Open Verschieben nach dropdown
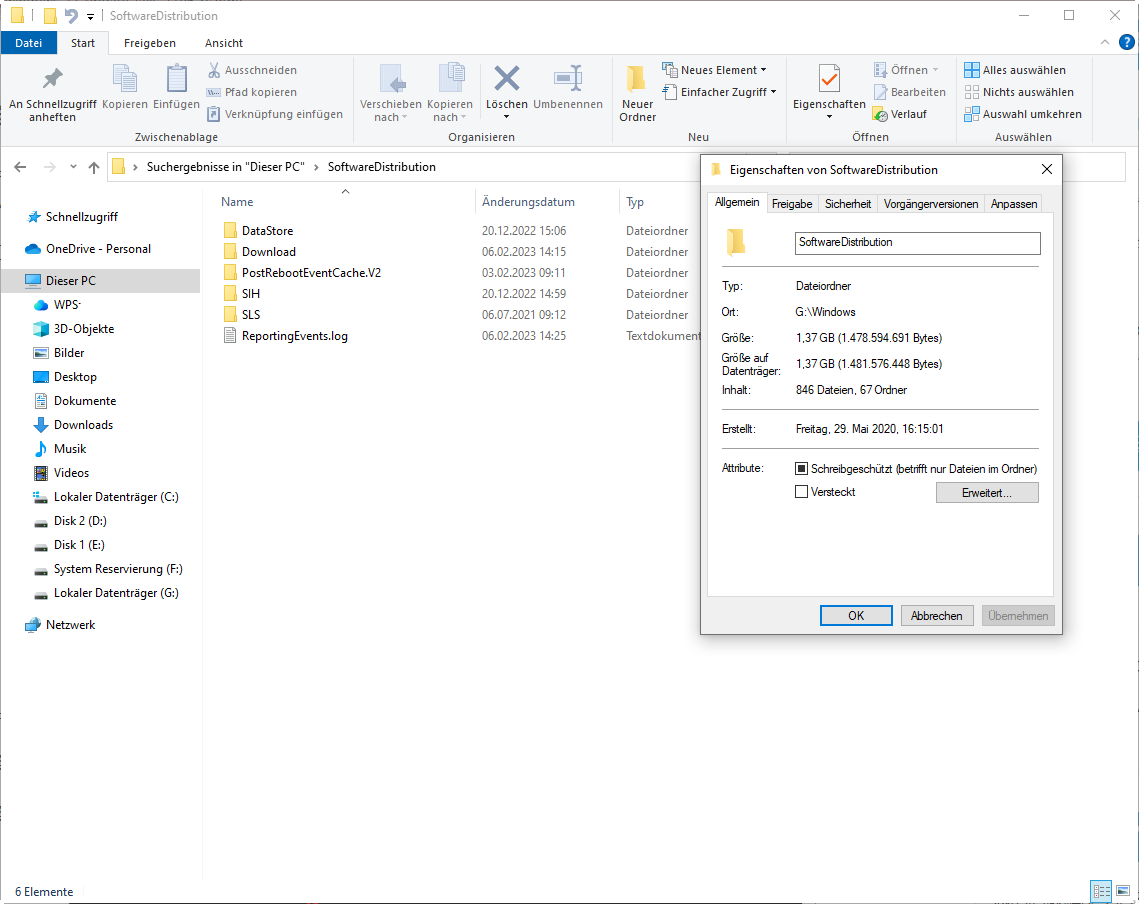1139x904 pixels. 391,110
